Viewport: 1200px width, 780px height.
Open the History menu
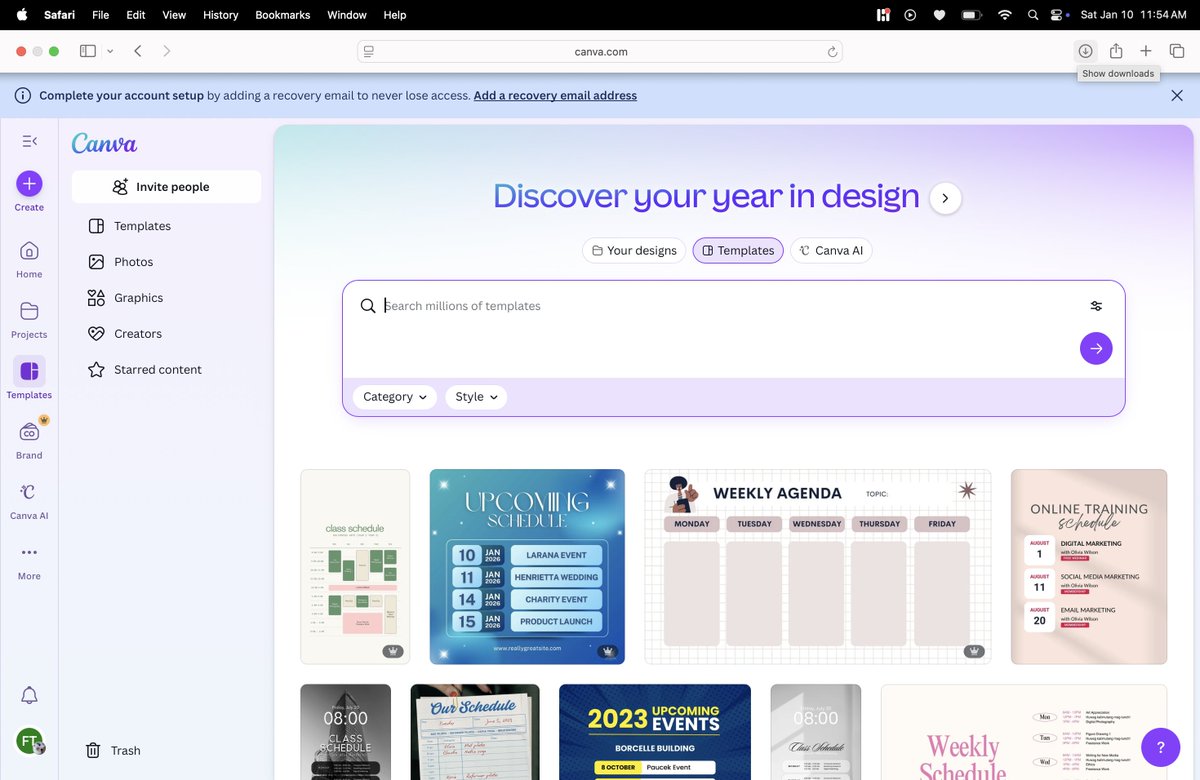(x=220, y=15)
